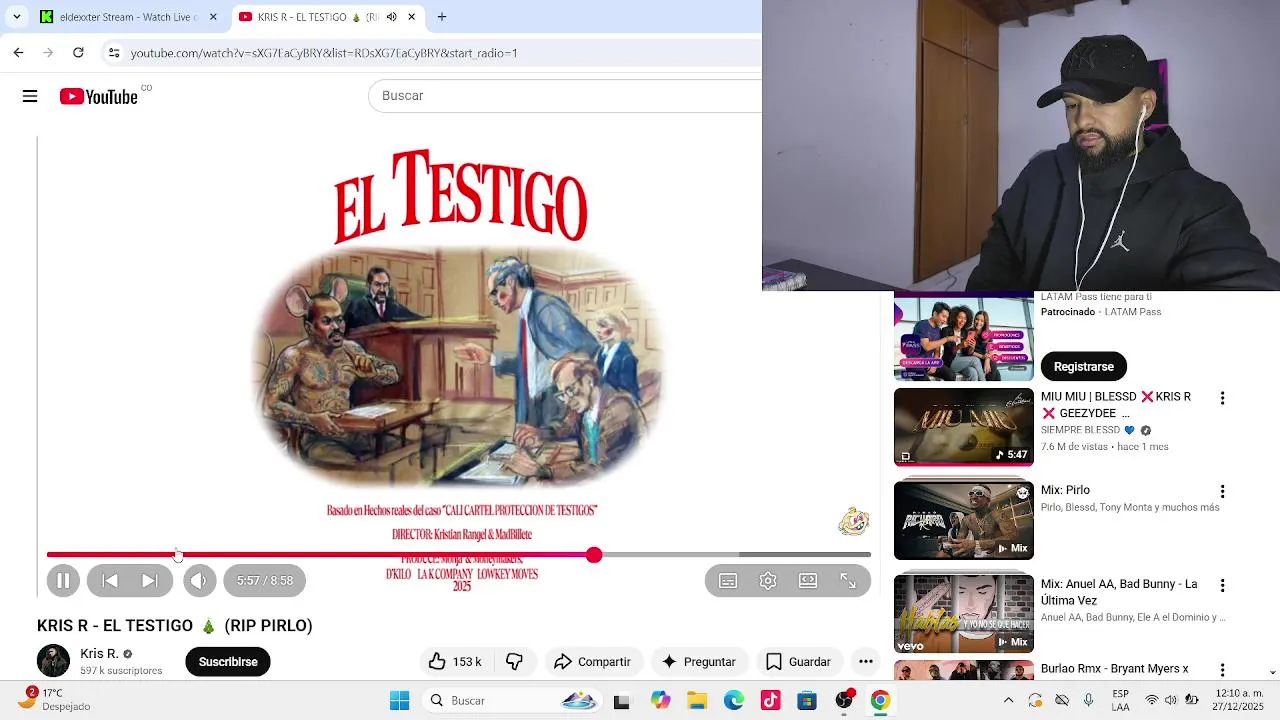The width and height of the screenshot is (1280, 720).
Task: Reload the current page
Action: tap(78, 53)
